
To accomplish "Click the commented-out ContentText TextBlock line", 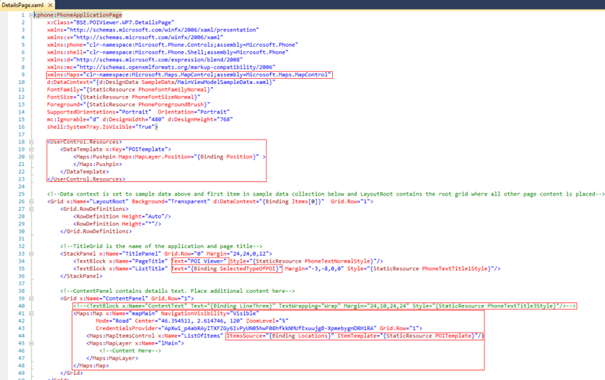I will pyautogui.click(x=324, y=306).
